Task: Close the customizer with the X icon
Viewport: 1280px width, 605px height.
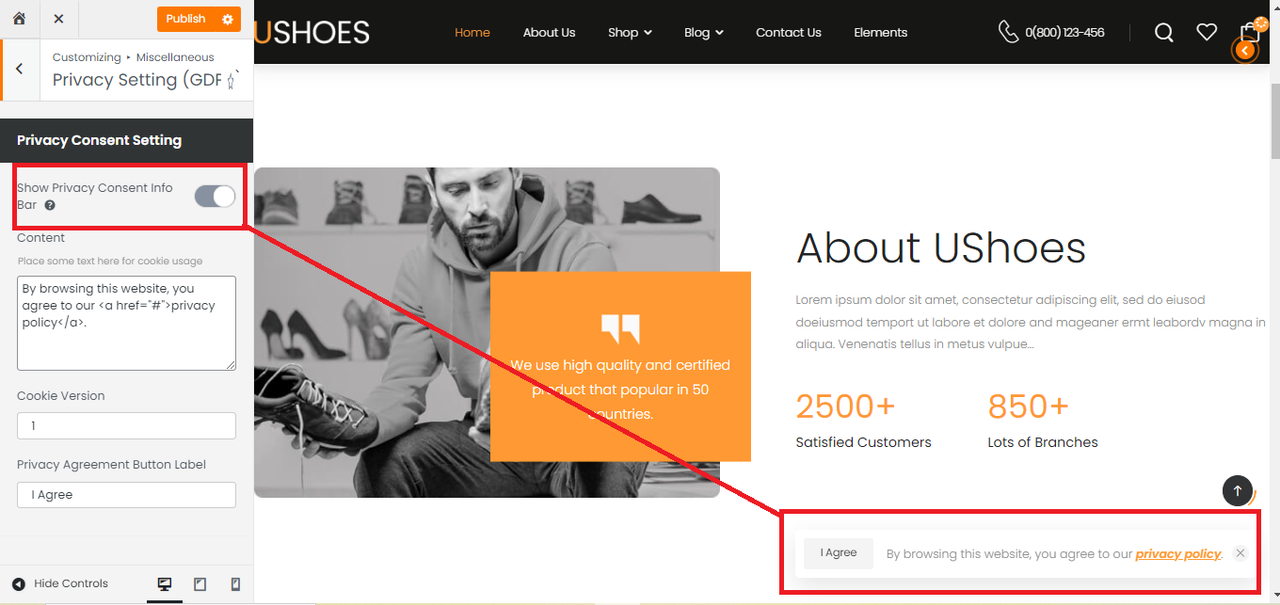Action: point(59,19)
